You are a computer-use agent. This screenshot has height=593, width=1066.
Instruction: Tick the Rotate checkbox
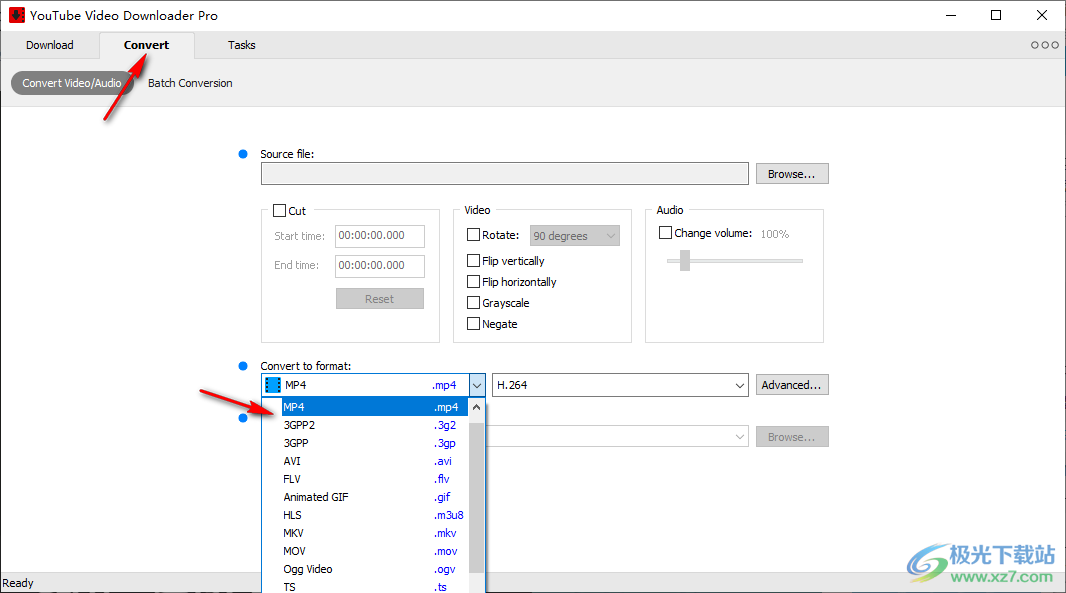click(473, 235)
